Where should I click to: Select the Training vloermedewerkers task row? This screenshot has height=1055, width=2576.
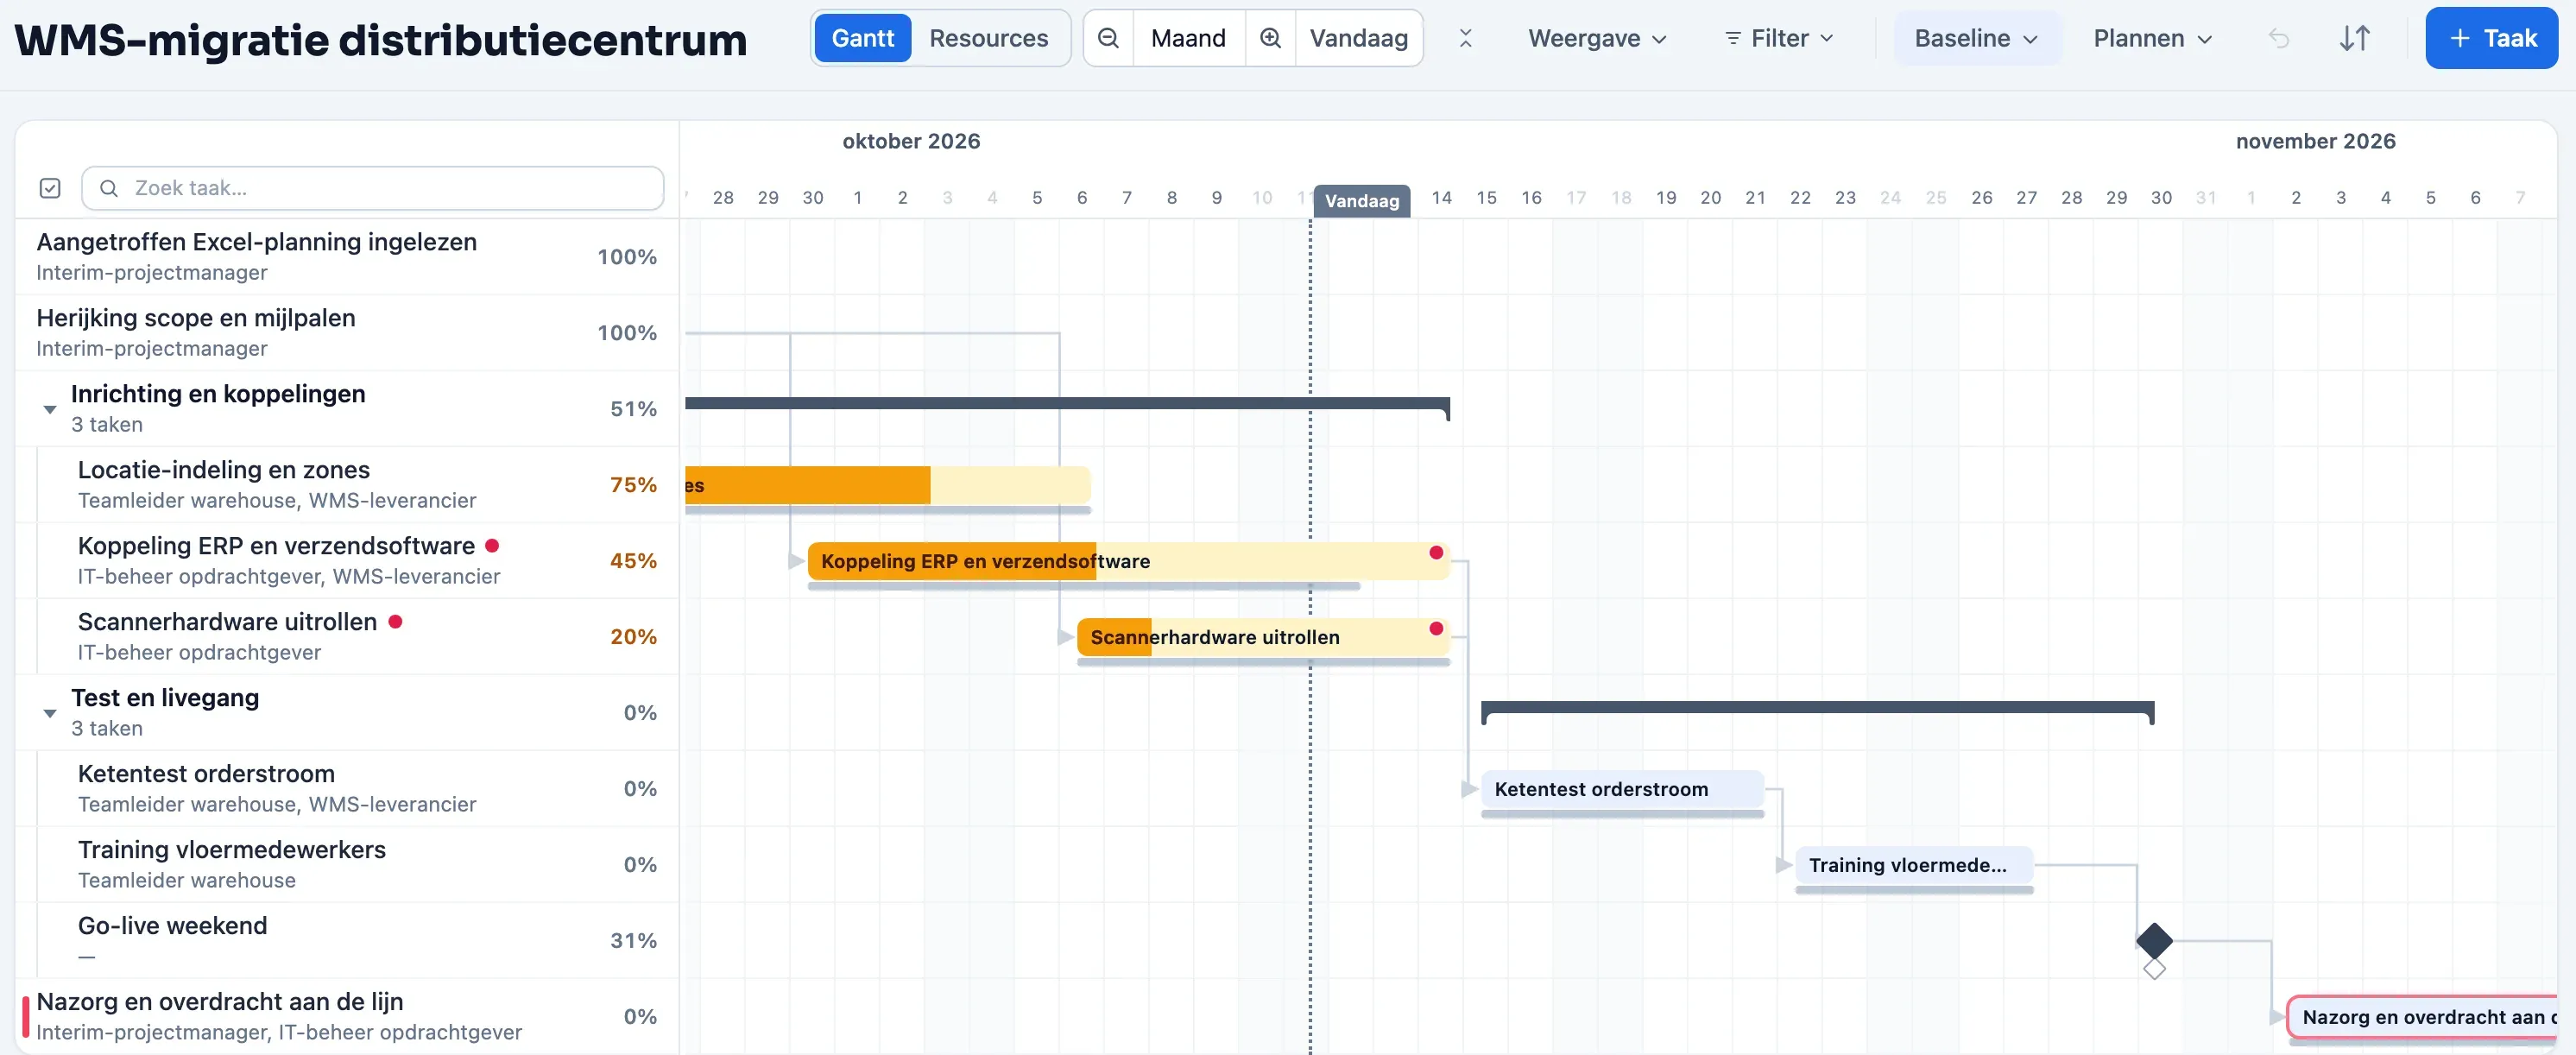tap(347, 865)
